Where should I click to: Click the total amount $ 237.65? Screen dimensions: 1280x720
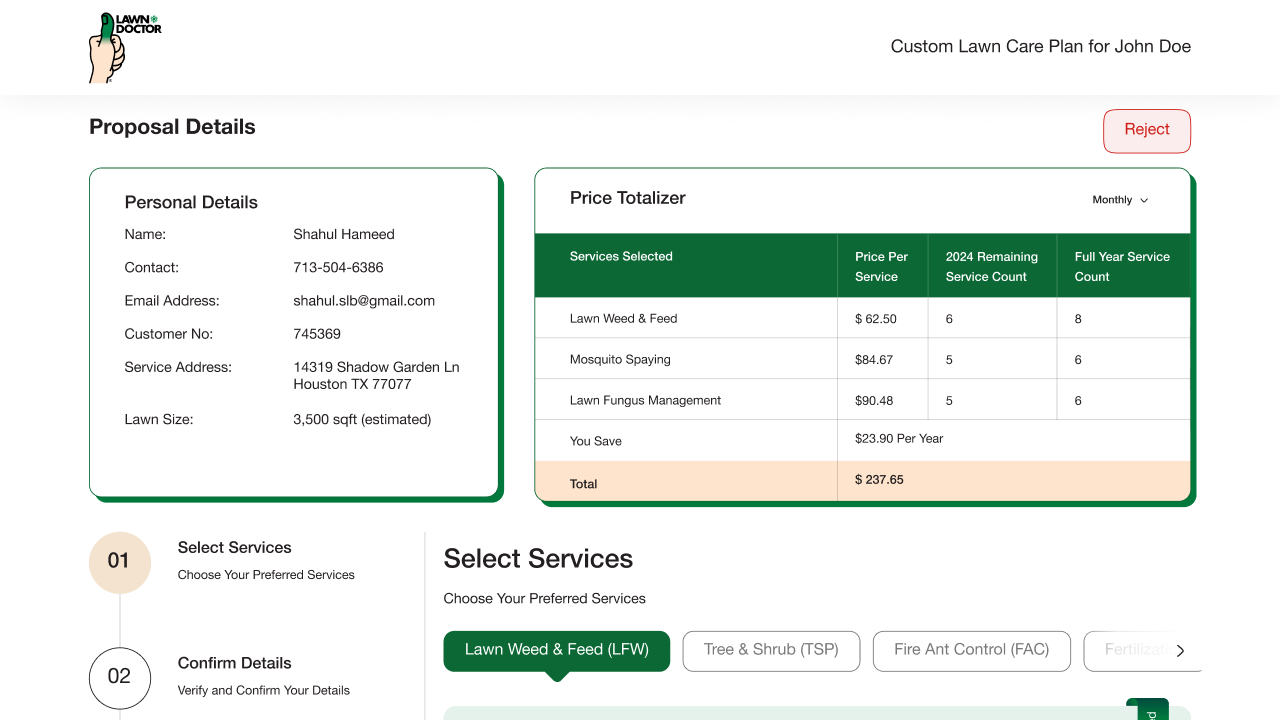click(879, 480)
